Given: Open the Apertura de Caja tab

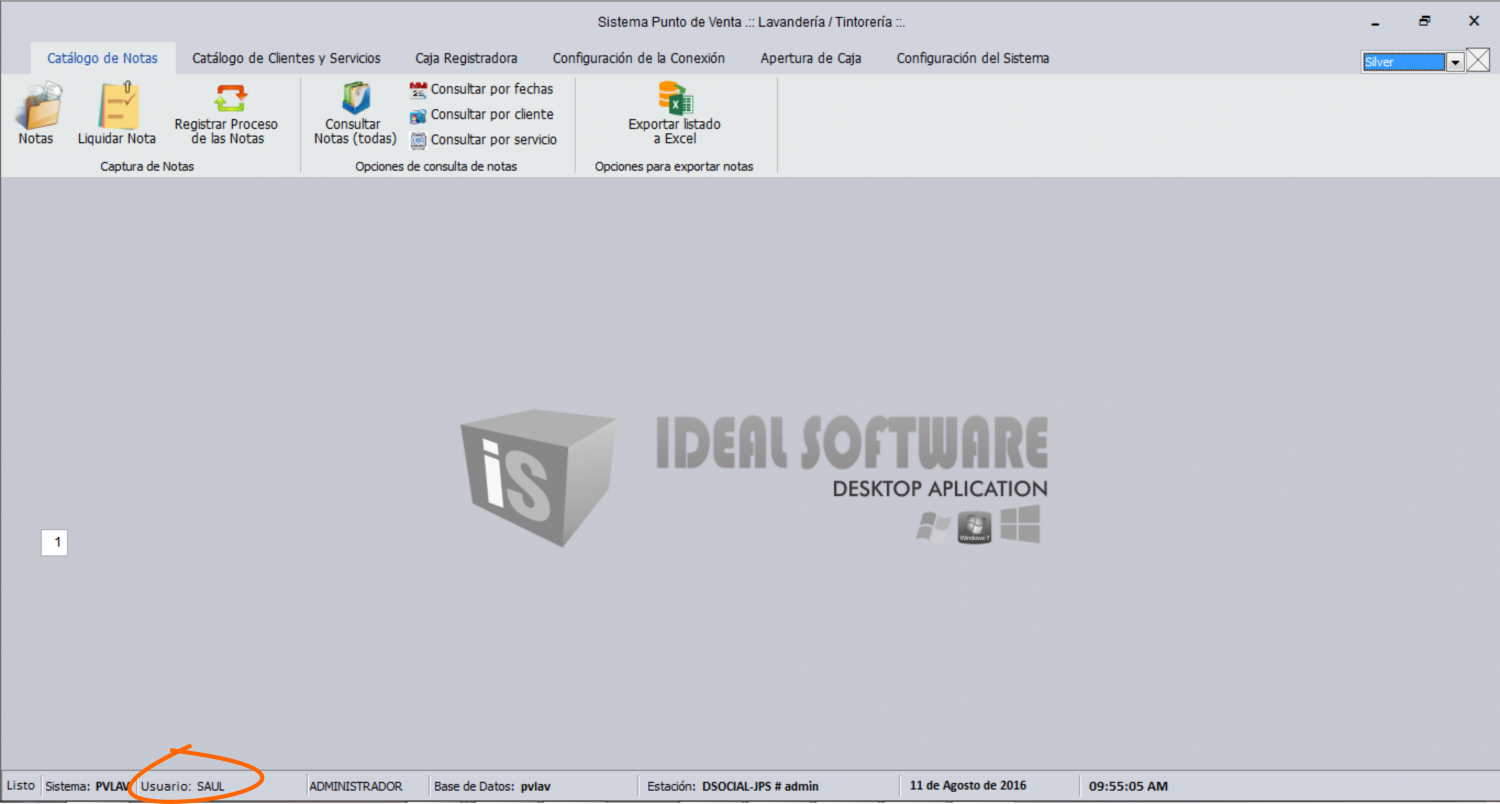Looking at the screenshot, I should point(811,58).
